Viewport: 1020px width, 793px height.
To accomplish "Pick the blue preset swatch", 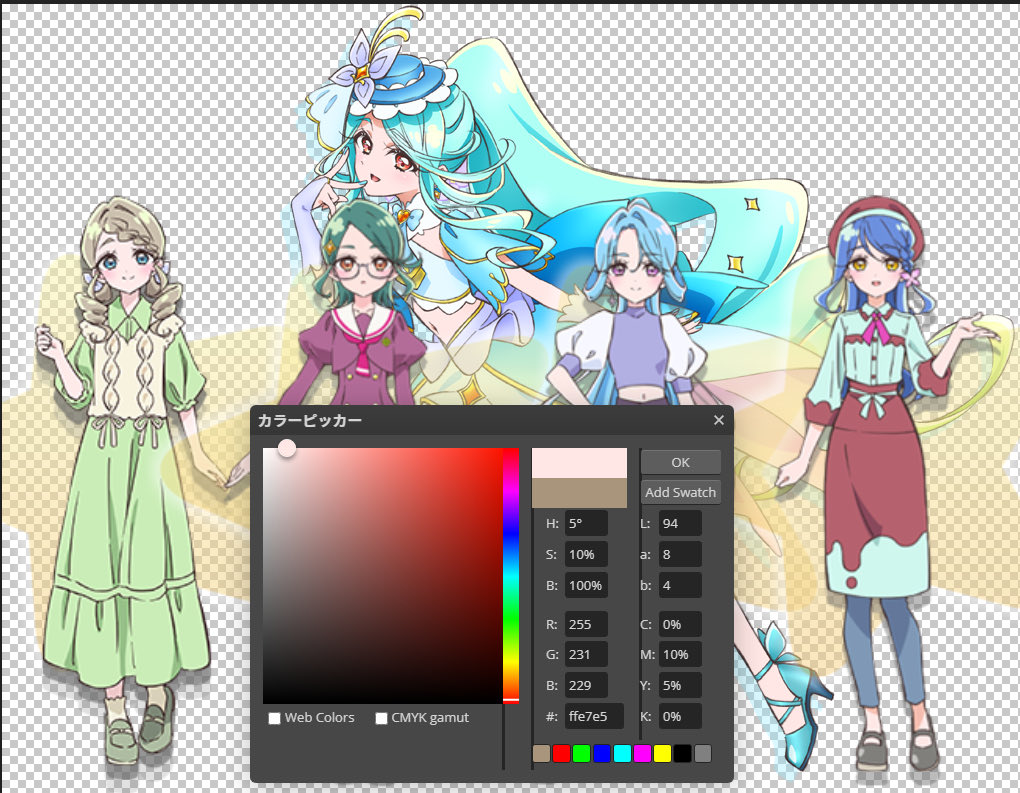I will click(x=602, y=753).
